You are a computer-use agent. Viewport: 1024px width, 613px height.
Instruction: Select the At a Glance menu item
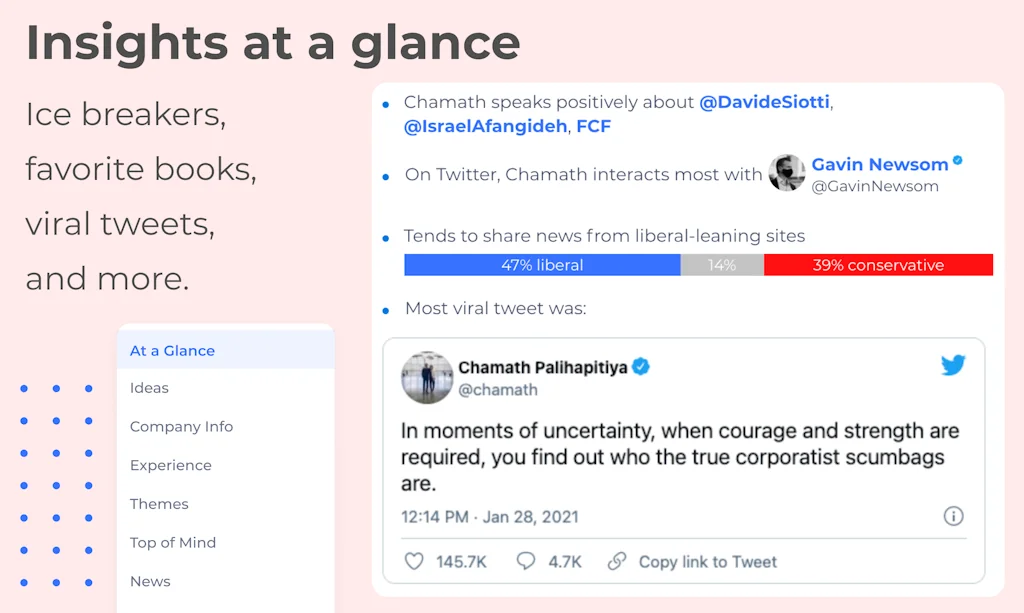[x=172, y=350]
